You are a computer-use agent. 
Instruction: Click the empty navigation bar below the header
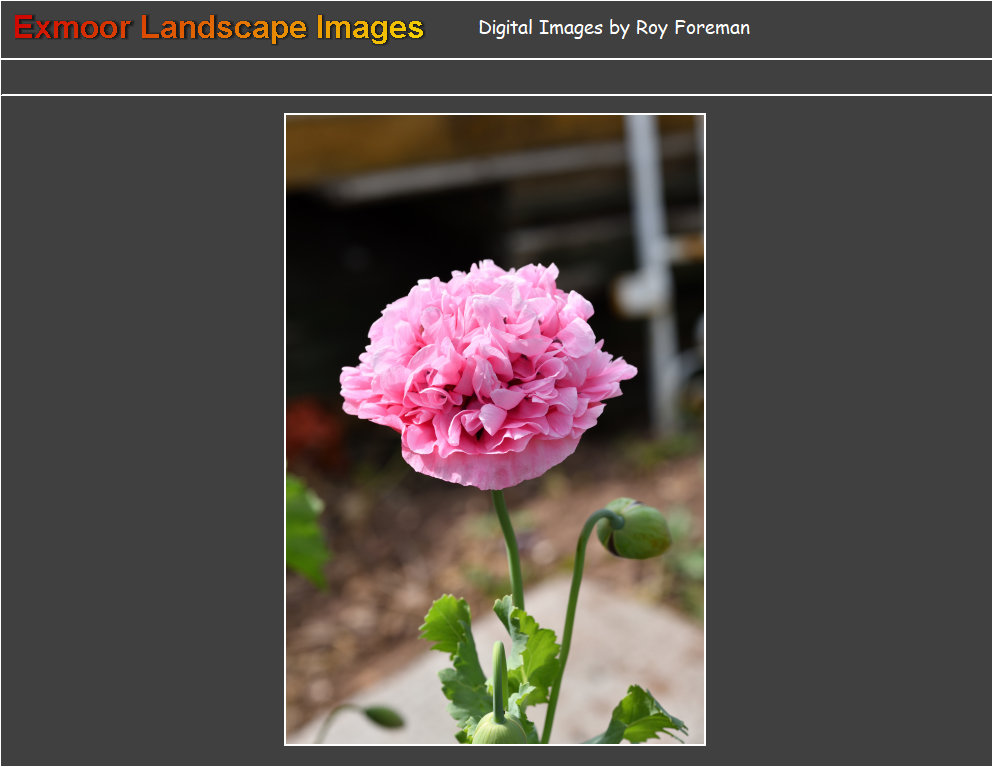click(x=496, y=77)
